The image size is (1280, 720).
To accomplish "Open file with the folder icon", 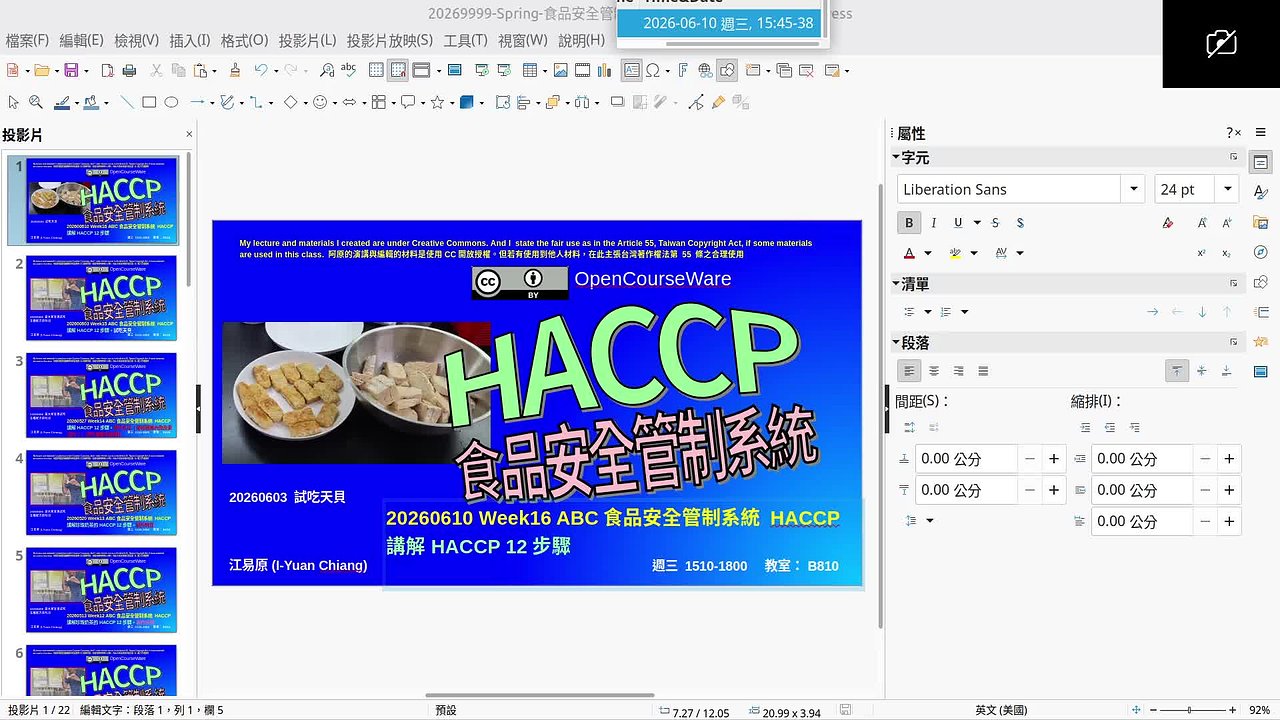I will click(x=41, y=70).
